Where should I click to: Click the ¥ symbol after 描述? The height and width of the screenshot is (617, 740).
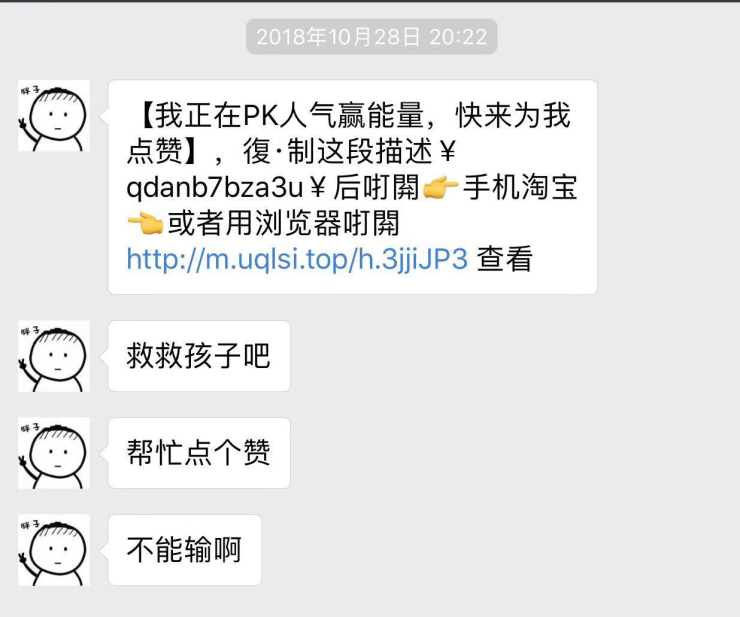447,152
